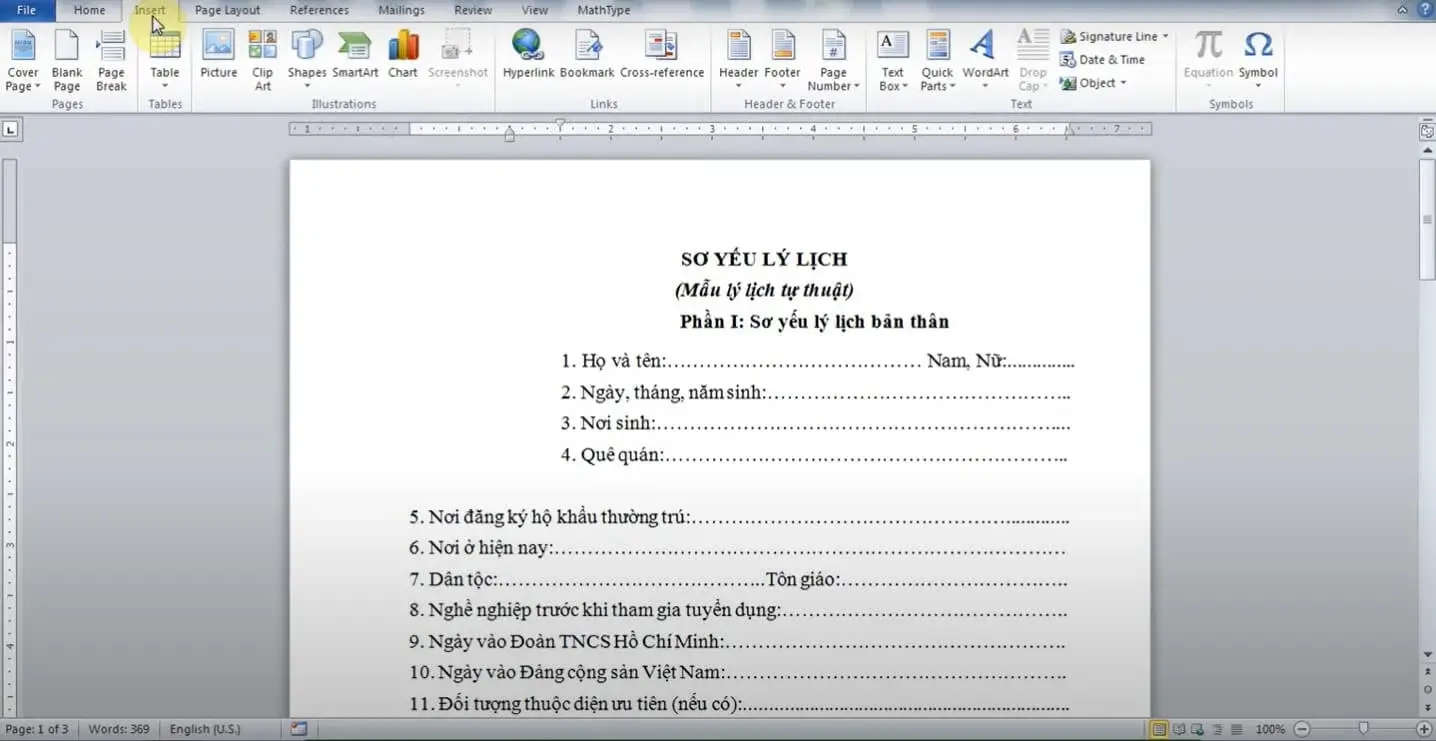Click the scroll down arrow
1436x741 pixels.
click(1426, 654)
